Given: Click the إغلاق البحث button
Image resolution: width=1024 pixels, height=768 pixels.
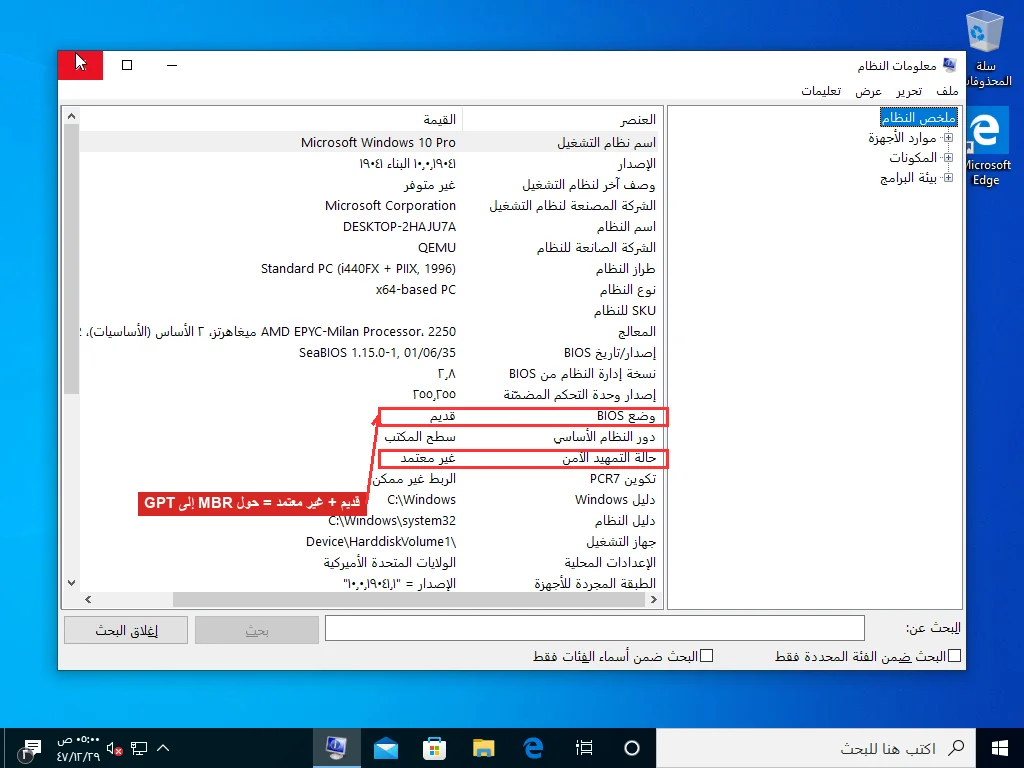Looking at the screenshot, I should click(x=126, y=630).
